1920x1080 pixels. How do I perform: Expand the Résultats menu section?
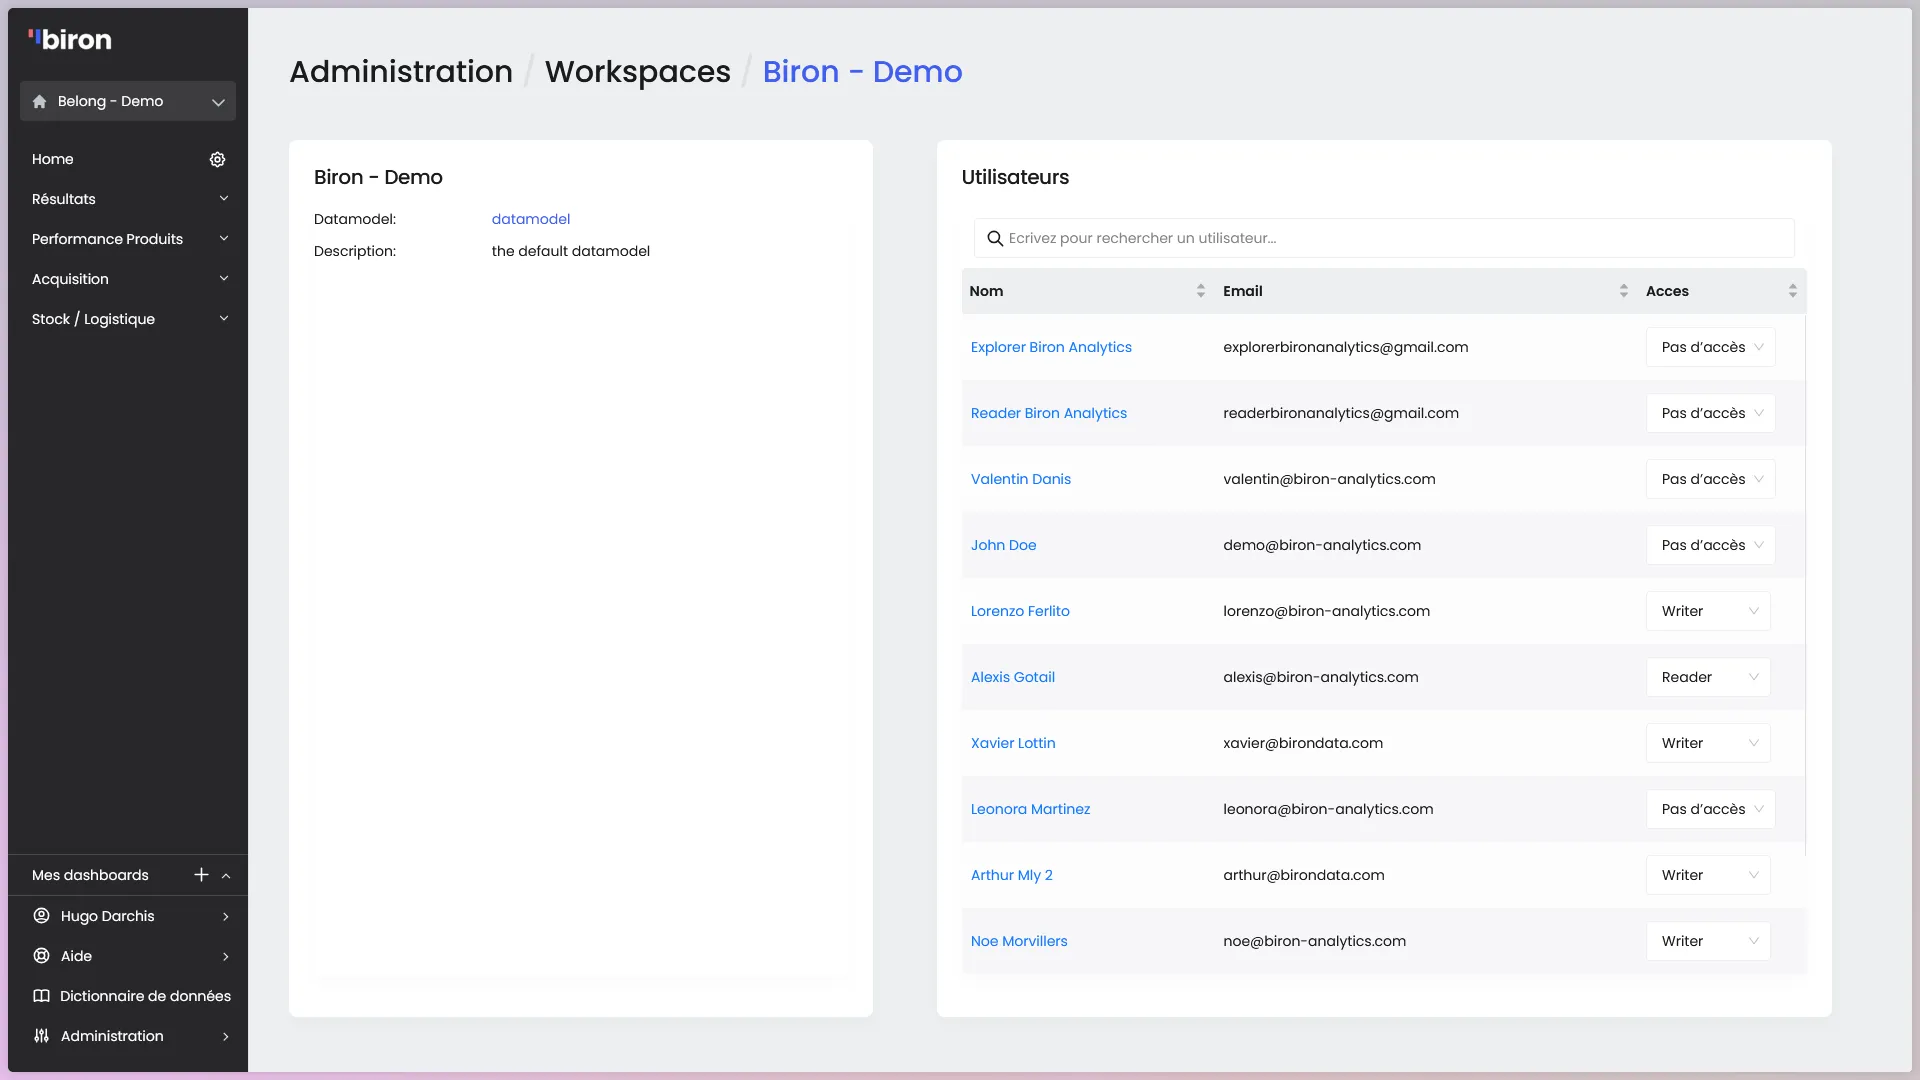224,198
